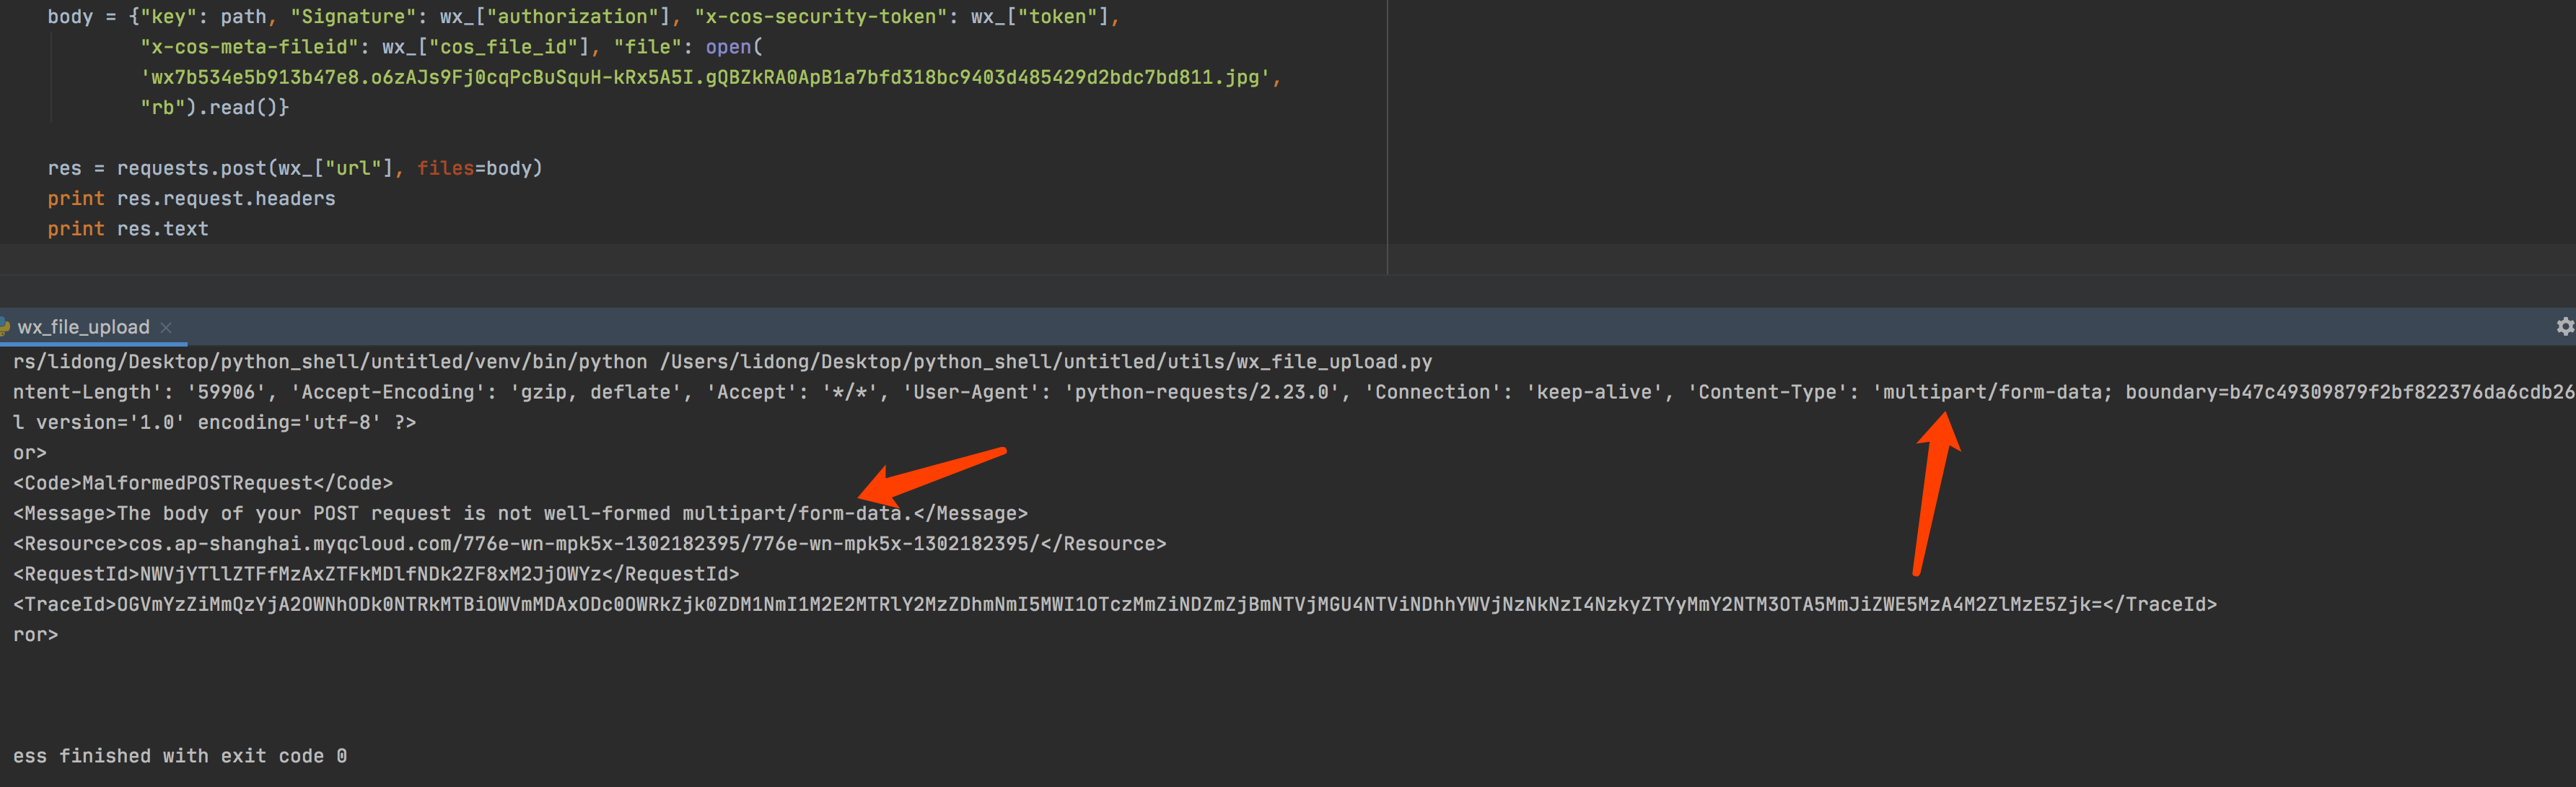Click the RequestId output line

pyautogui.click(x=376, y=574)
